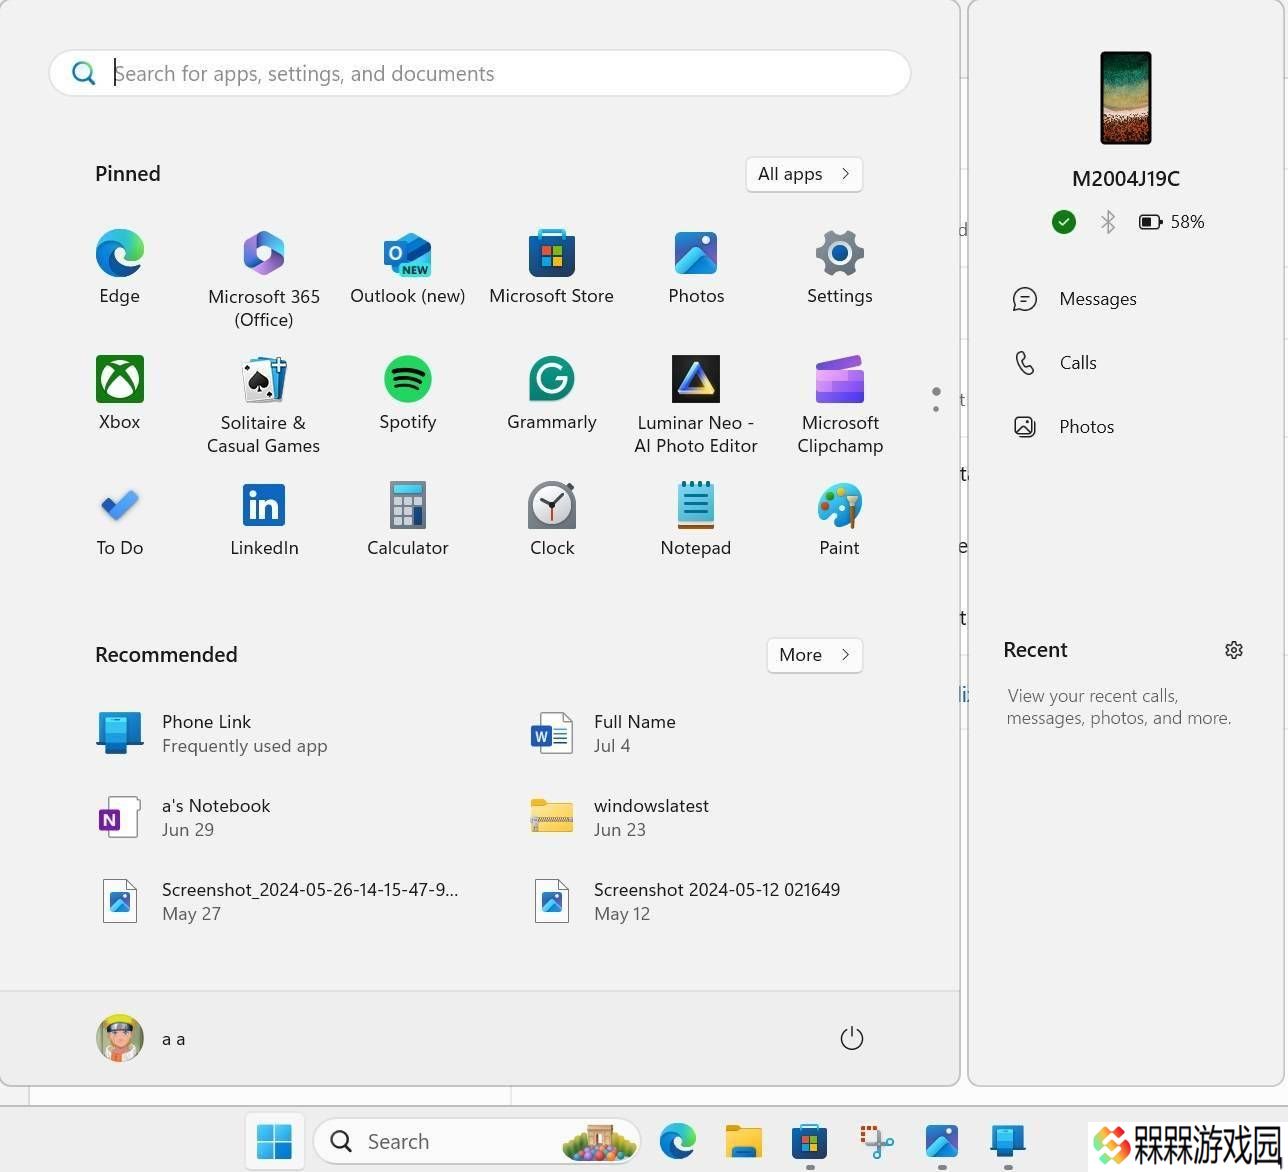Open Phone Link from the taskbar
The image size is (1288, 1172).
click(1008, 1141)
